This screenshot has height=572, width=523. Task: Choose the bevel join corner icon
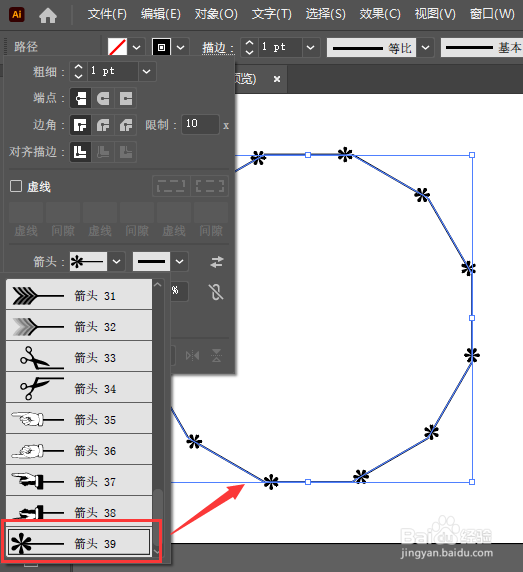(125, 125)
